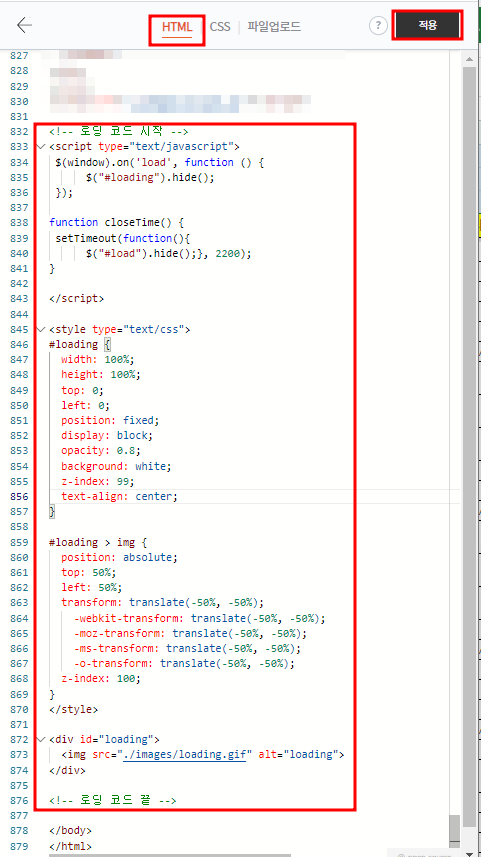Image resolution: width=481 pixels, height=857 pixels.
Task: Click the closing '</script>' tag
Action: (77, 298)
